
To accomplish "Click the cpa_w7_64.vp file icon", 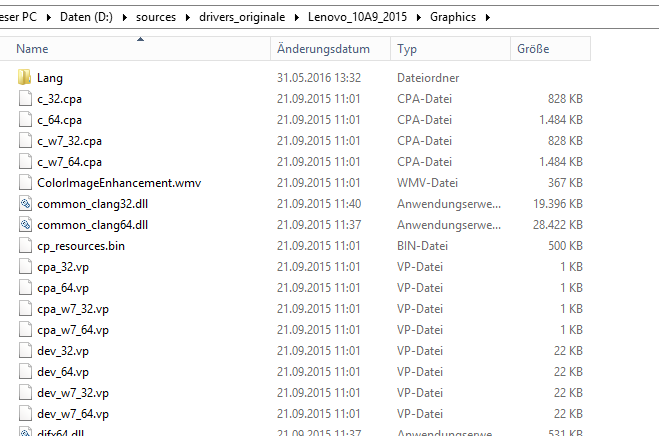I will (25, 330).
